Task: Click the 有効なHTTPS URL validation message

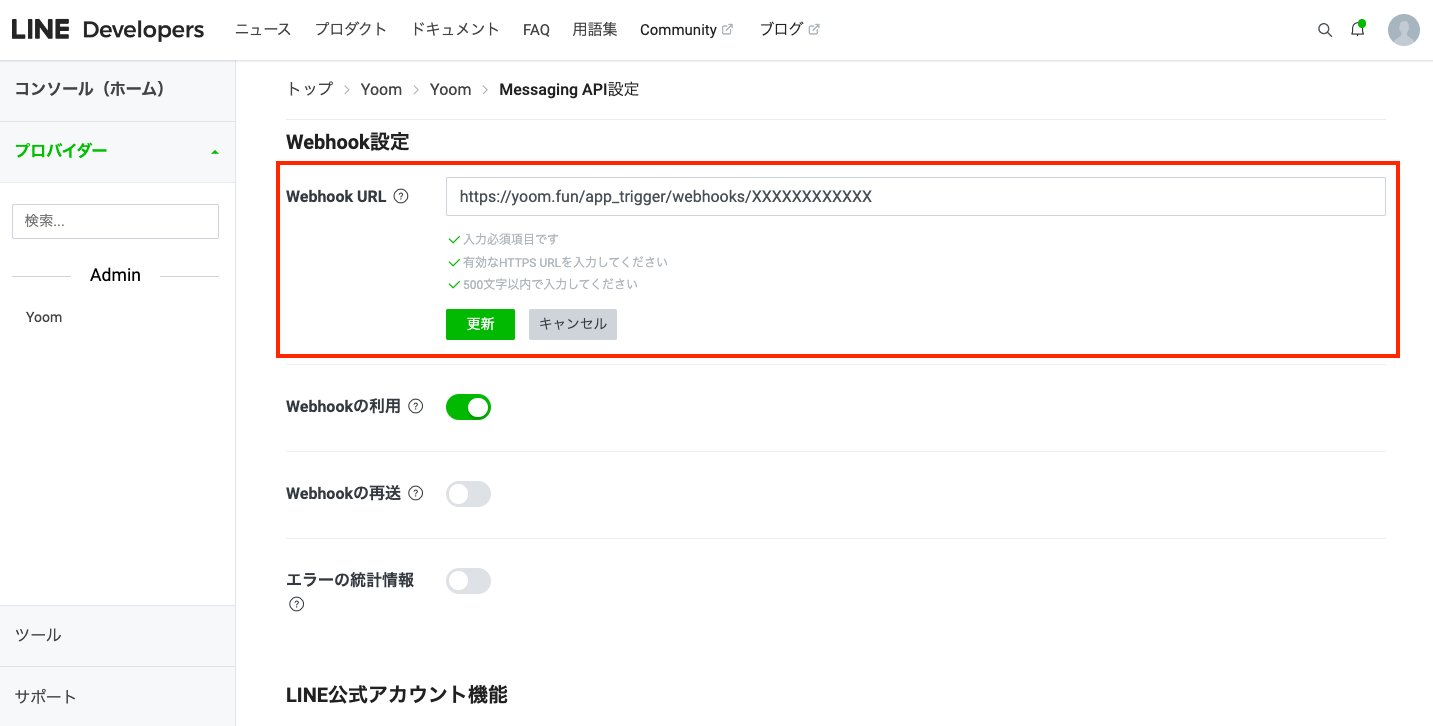Action: pos(565,262)
